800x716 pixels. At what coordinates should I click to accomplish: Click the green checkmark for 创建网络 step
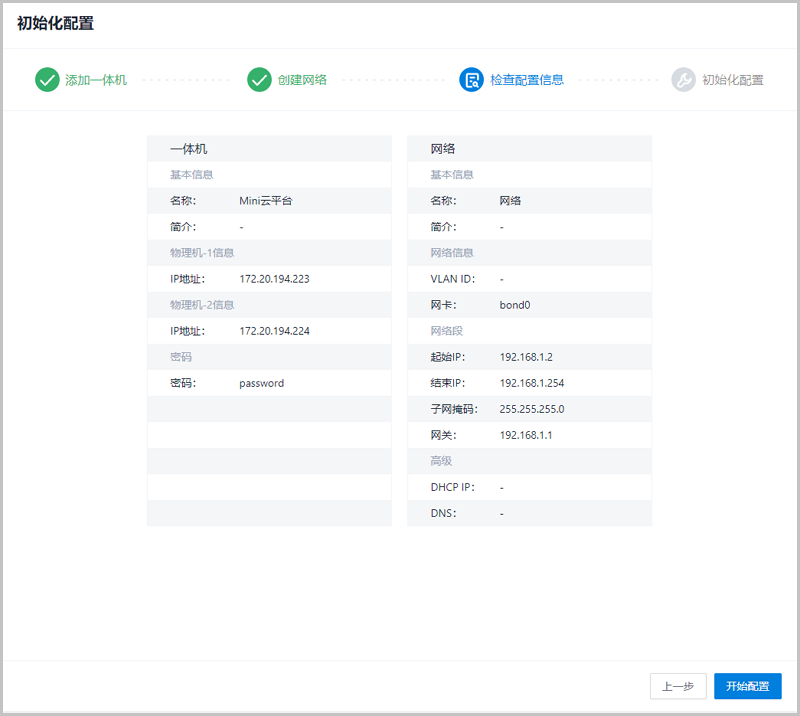coord(259,80)
